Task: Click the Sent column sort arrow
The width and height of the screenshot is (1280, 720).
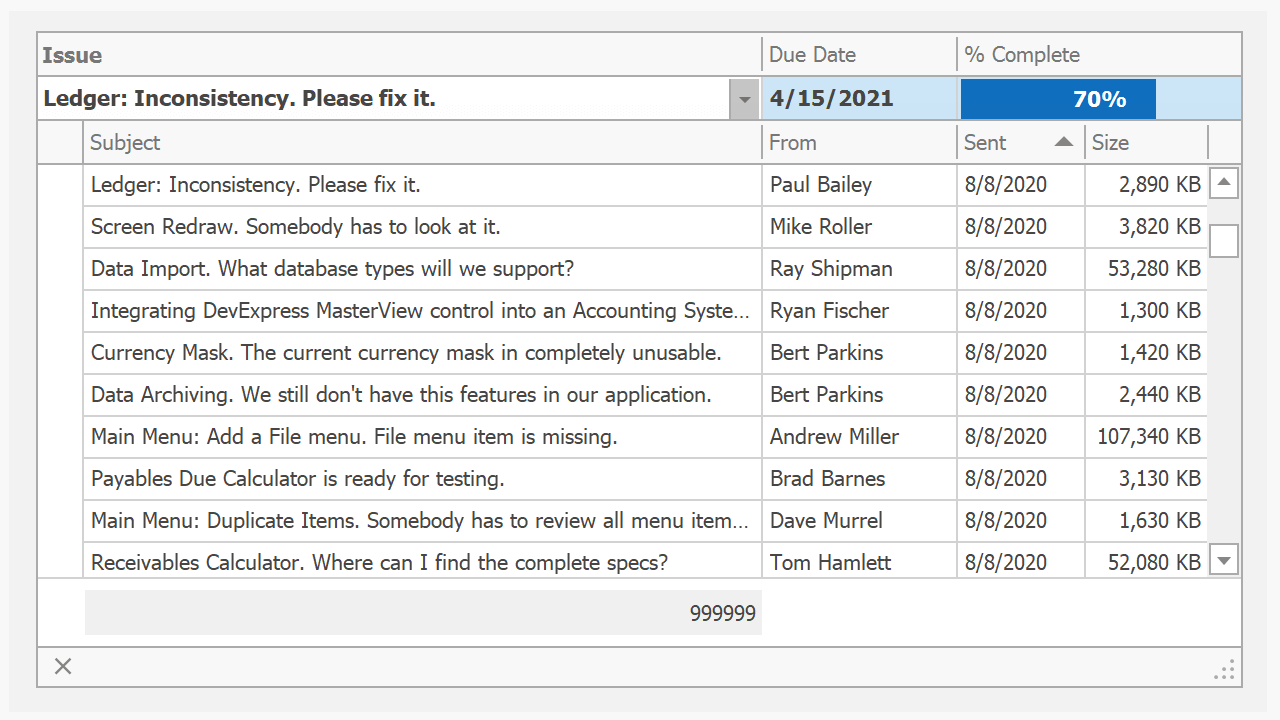Action: 1063,142
